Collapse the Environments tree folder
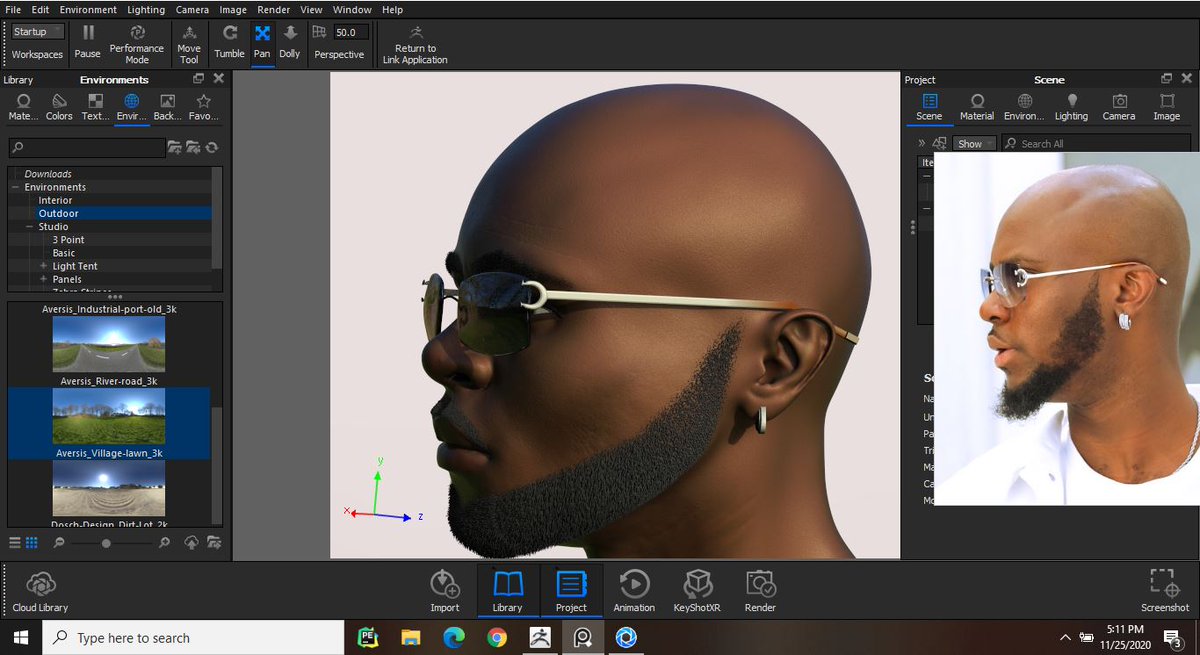This screenshot has width=1200, height=655. 16,187
